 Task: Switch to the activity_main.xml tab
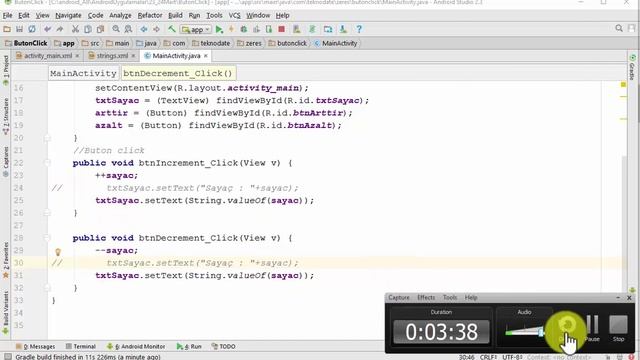47,56
